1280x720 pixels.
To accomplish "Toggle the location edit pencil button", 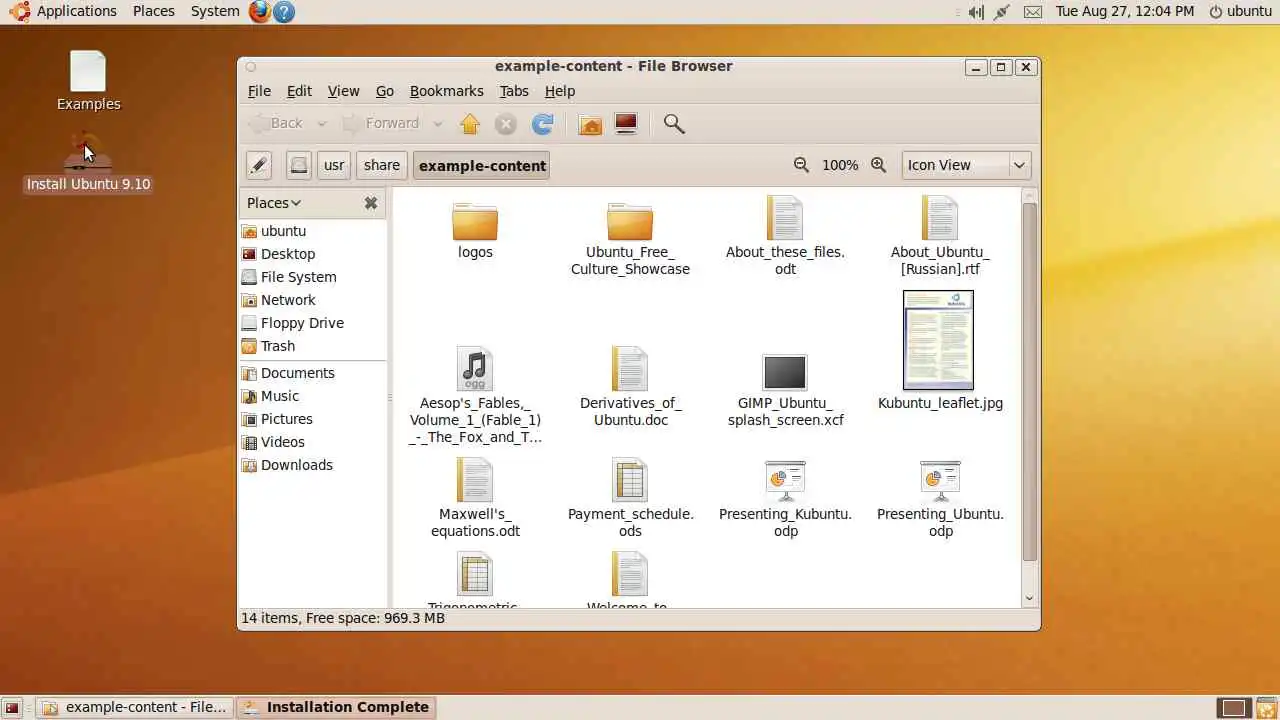I will coord(259,165).
